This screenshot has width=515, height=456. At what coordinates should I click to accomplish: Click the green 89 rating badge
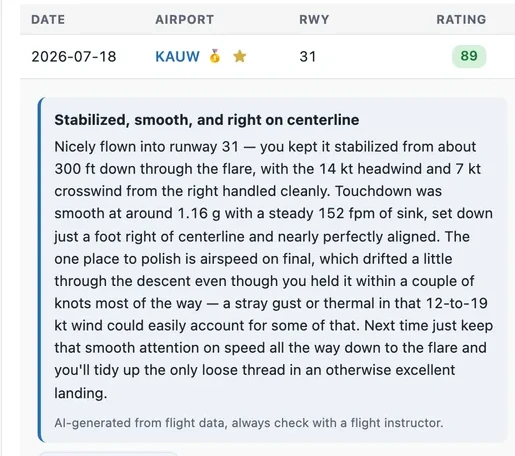pyautogui.click(x=469, y=56)
